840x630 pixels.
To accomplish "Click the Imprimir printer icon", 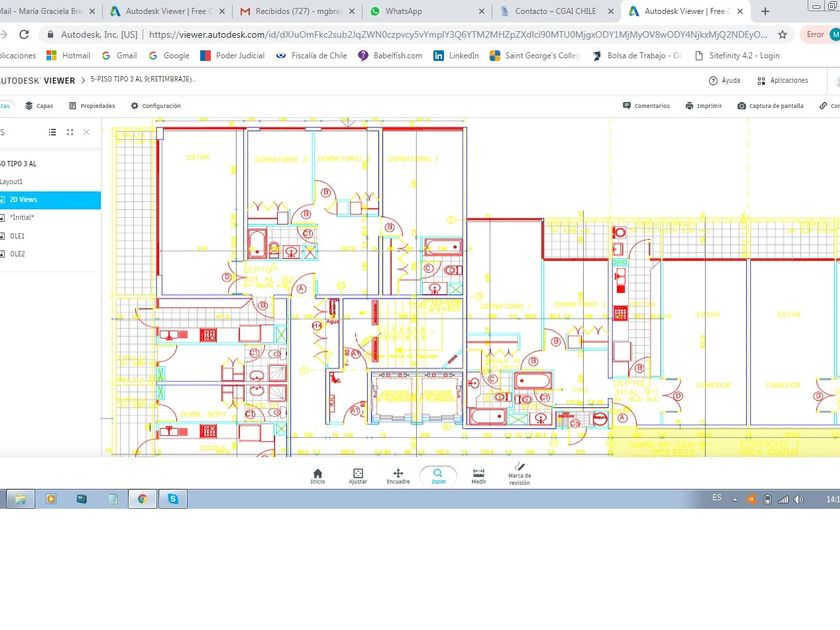I will tap(704, 105).
